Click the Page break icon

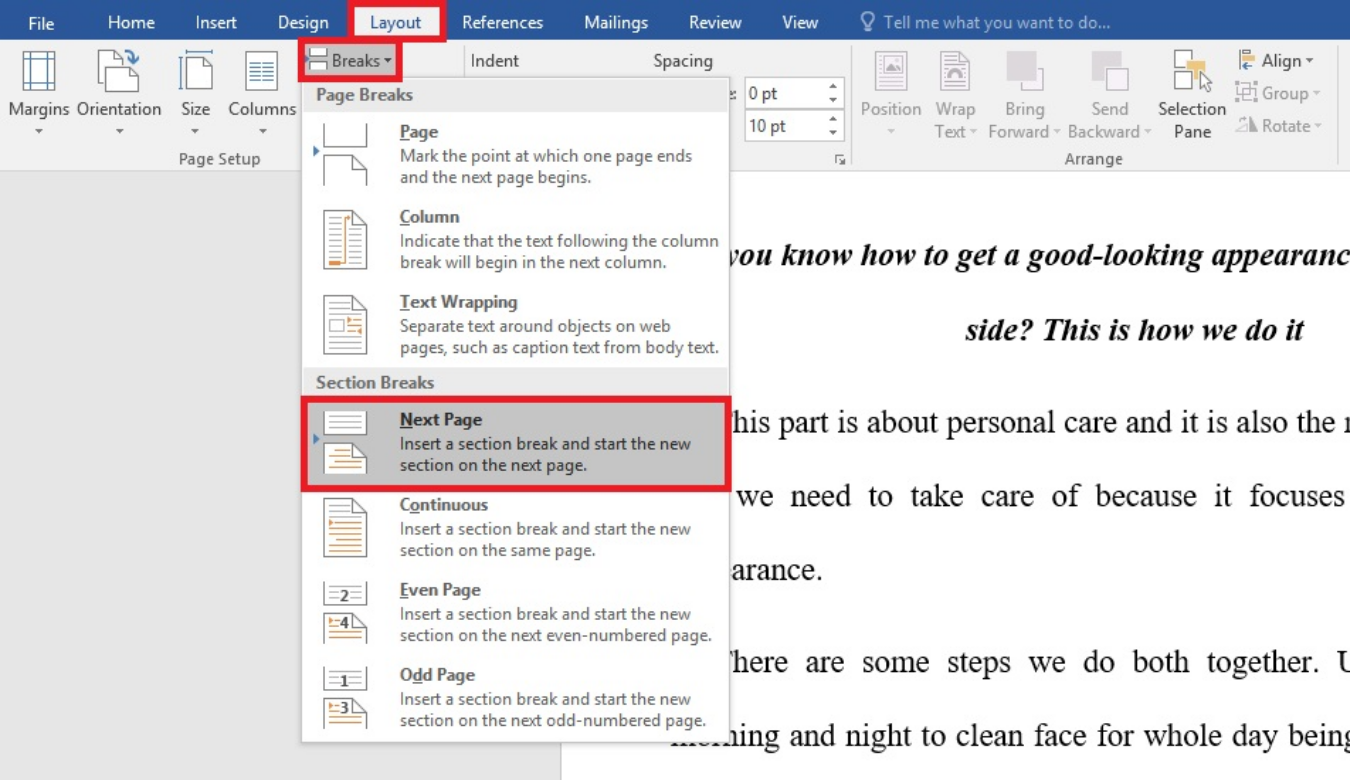coord(345,154)
